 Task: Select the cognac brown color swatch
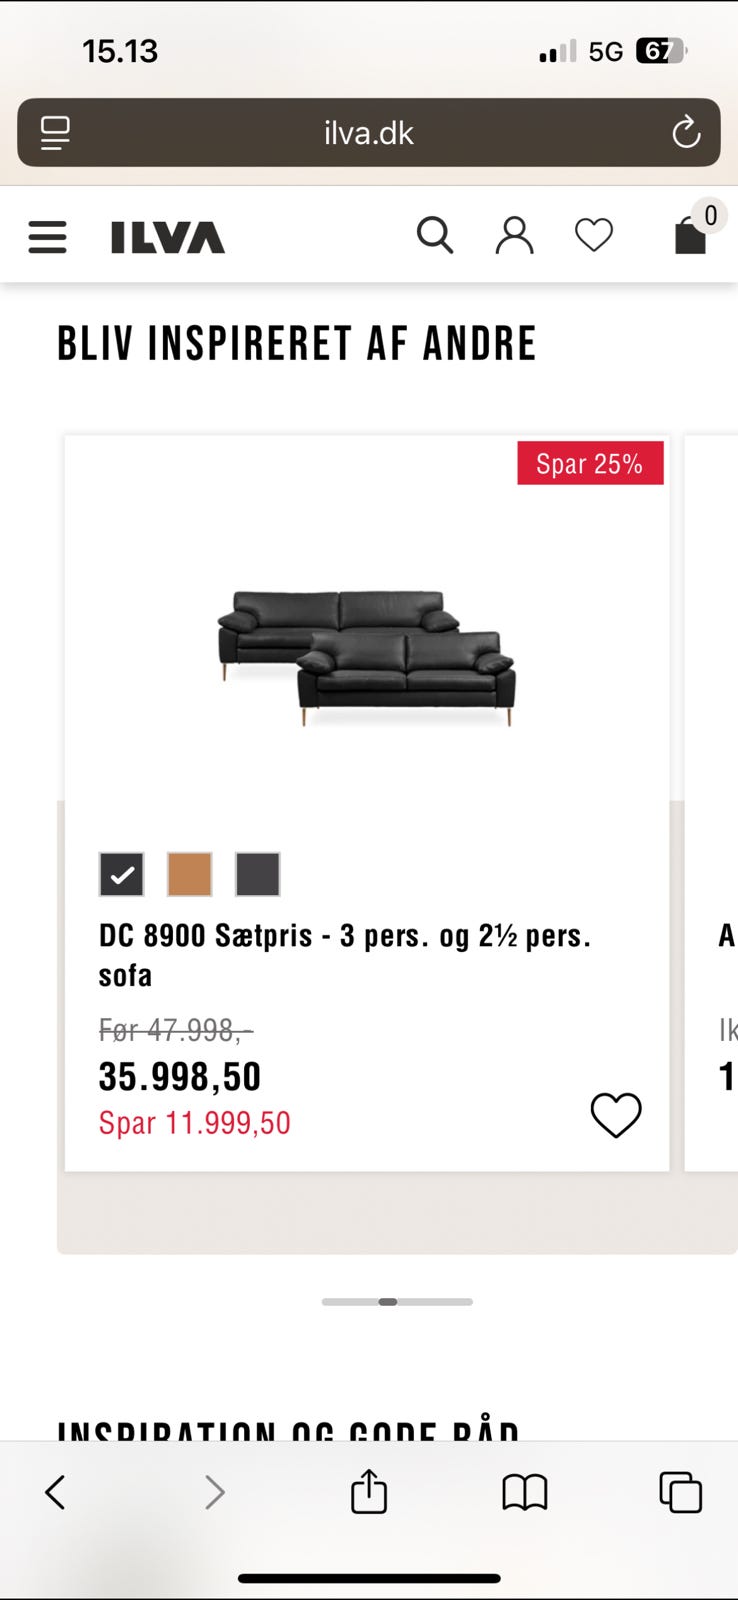pos(190,875)
